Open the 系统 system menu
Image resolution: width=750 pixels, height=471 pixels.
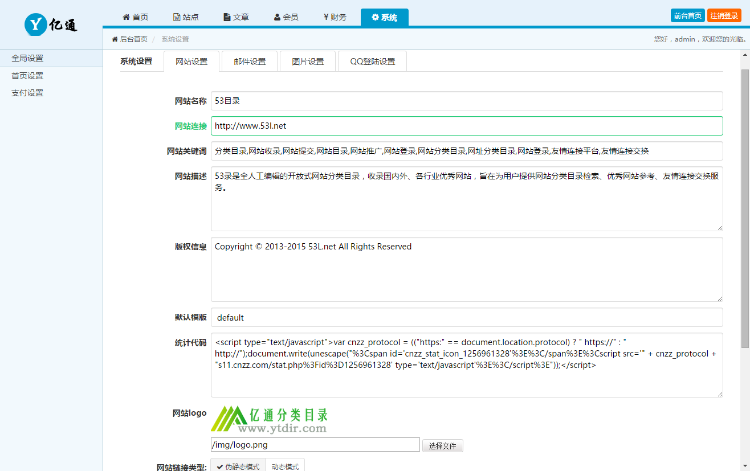click(385, 18)
